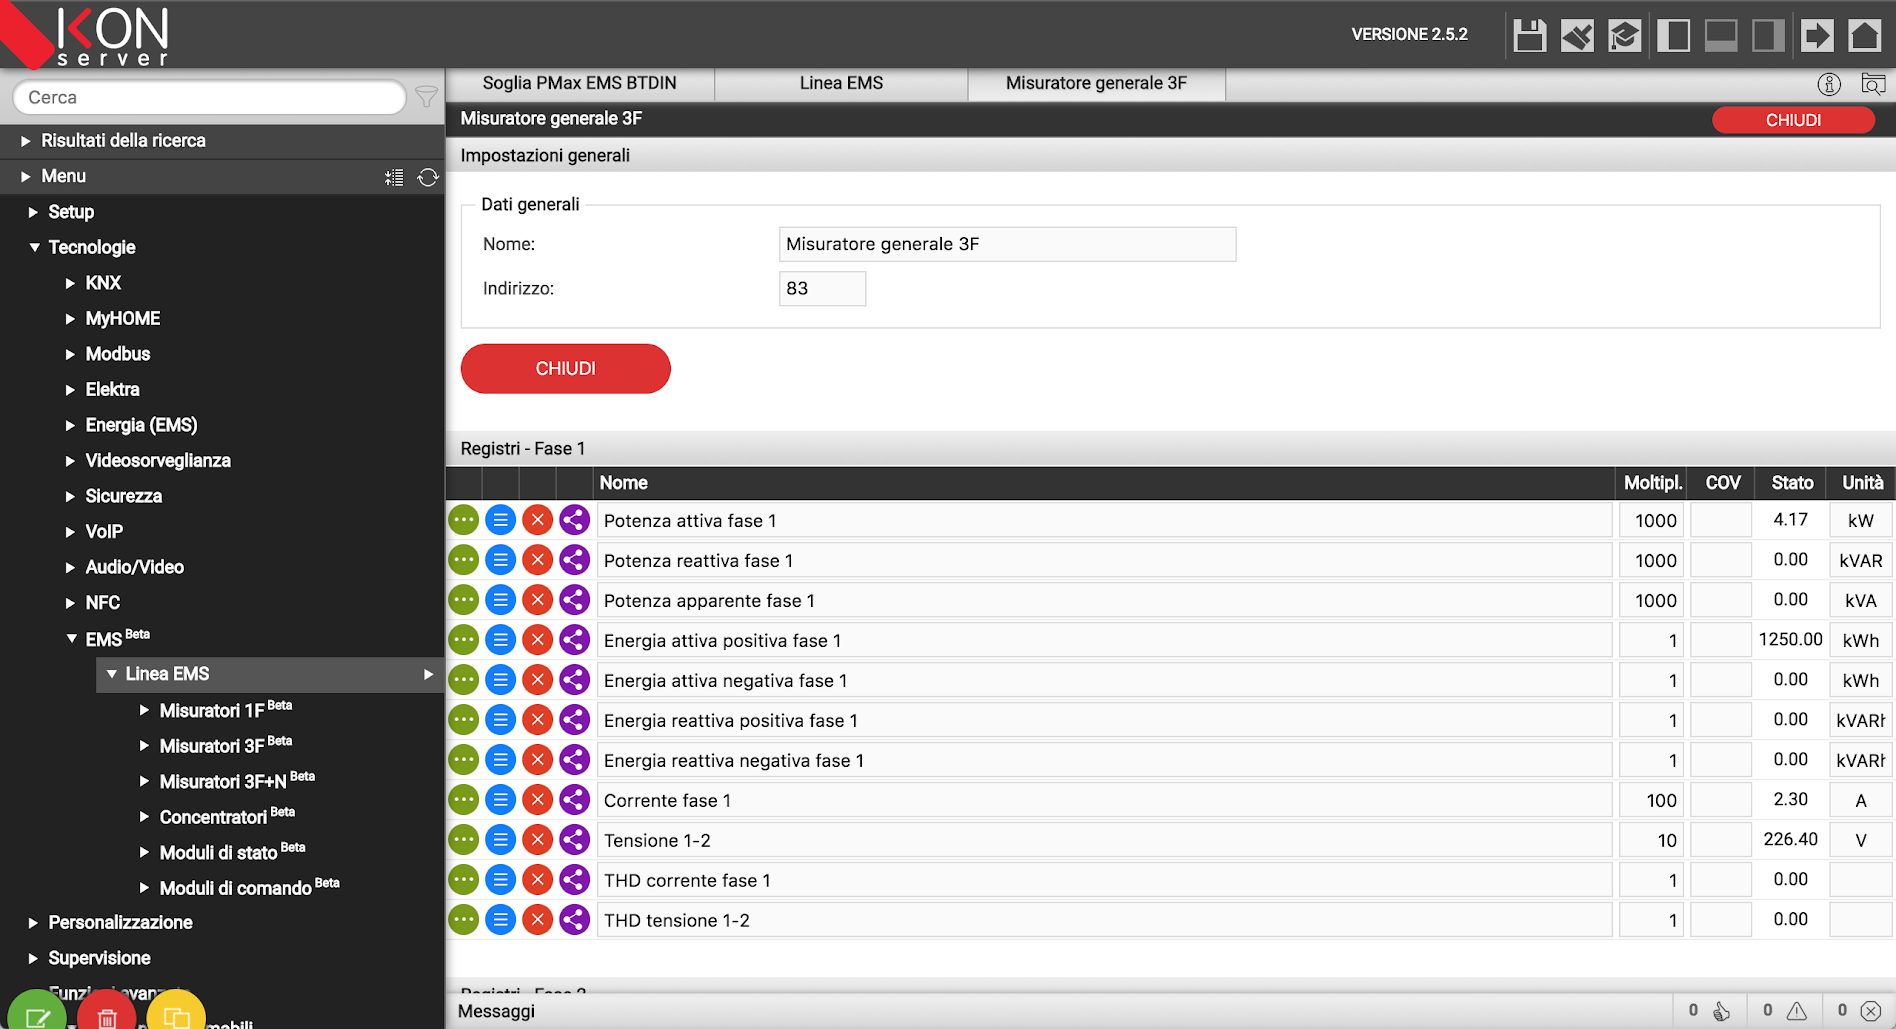Refresh the menu tree

click(x=428, y=177)
